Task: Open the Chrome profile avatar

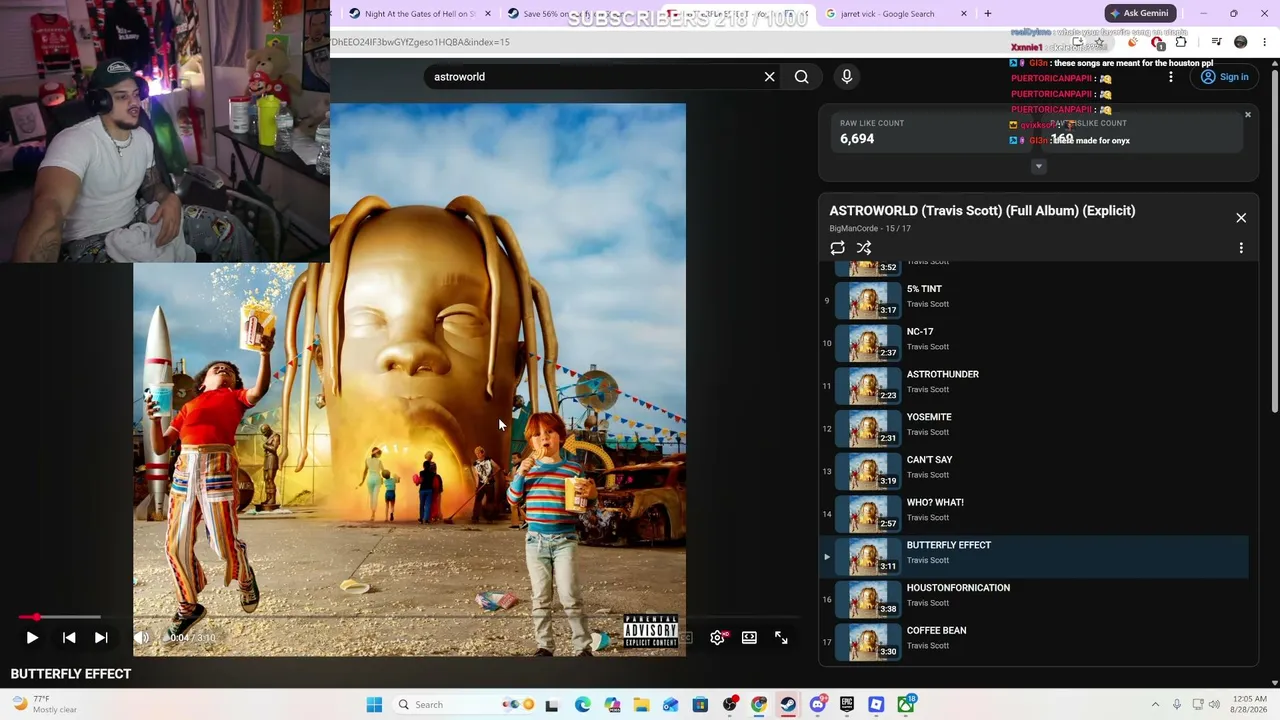Action: [1241, 42]
